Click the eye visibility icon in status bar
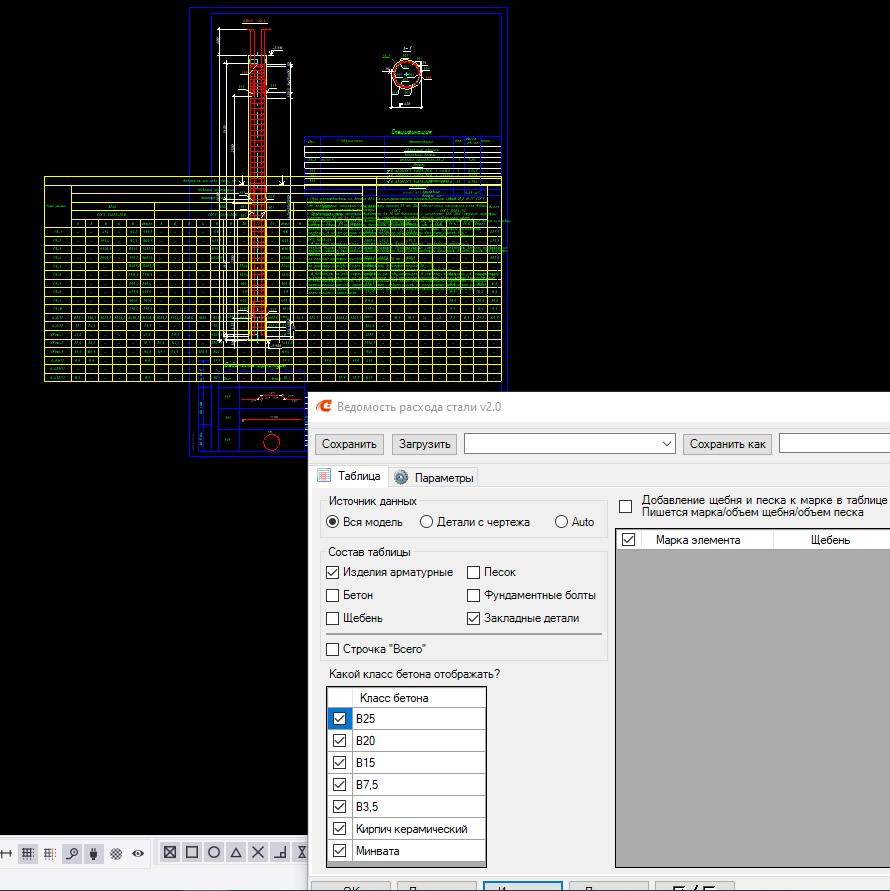The width and height of the screenshot is (890, 891). point(138,853)
